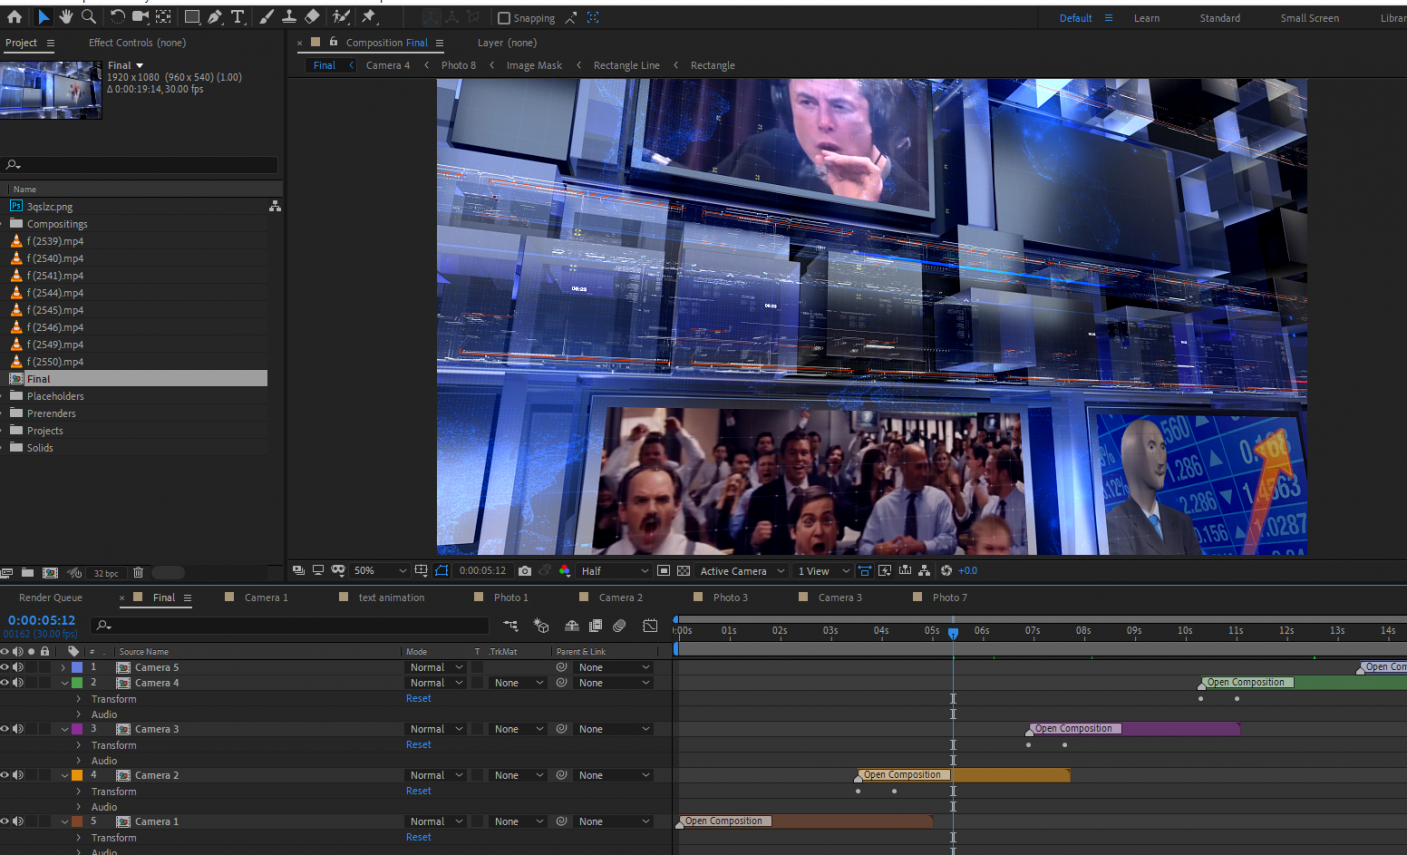Open the 50% magnification dropdown
This screenshot has height=855, width=1407.
(x=379, y=571)
